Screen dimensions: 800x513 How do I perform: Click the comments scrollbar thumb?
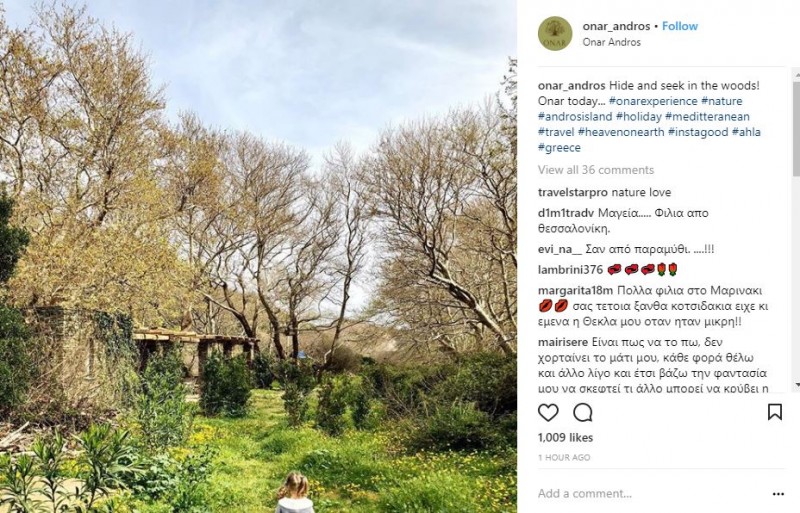(796, 129)
